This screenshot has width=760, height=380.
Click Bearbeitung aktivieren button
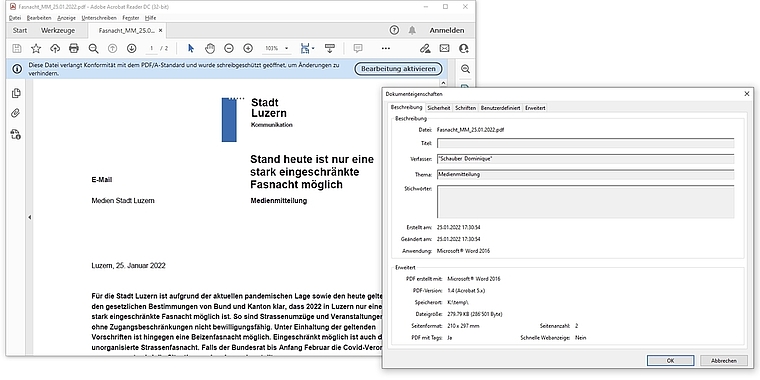[x=398, y=69]
